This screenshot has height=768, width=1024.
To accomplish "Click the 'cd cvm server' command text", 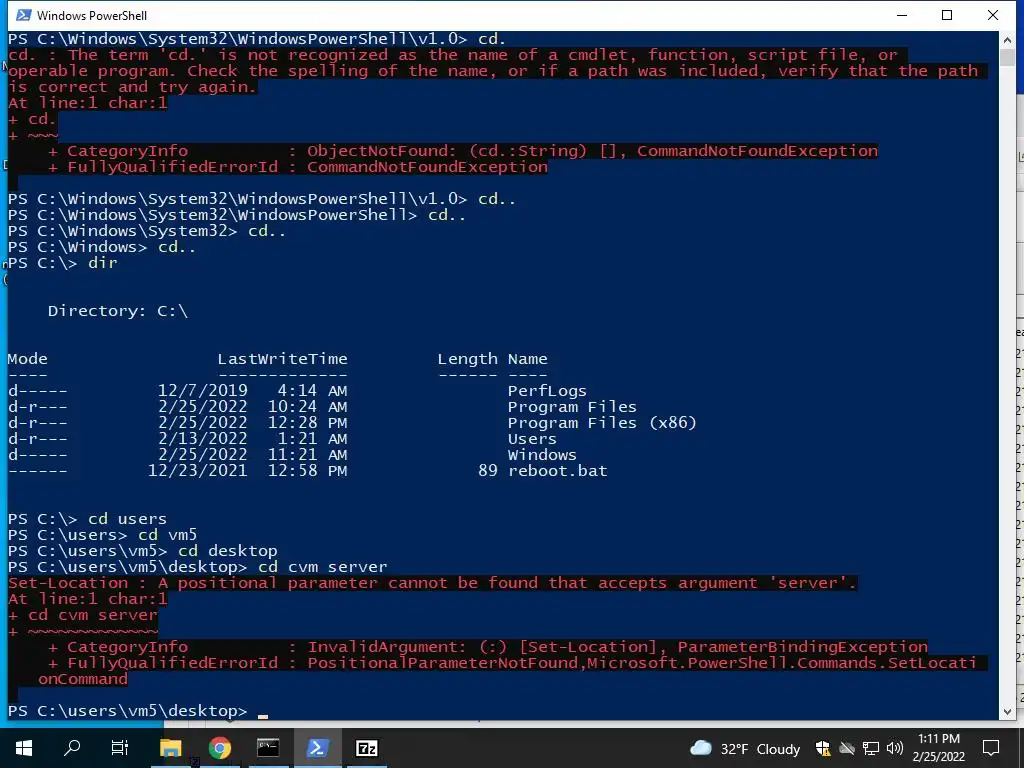I will [323, 567].
